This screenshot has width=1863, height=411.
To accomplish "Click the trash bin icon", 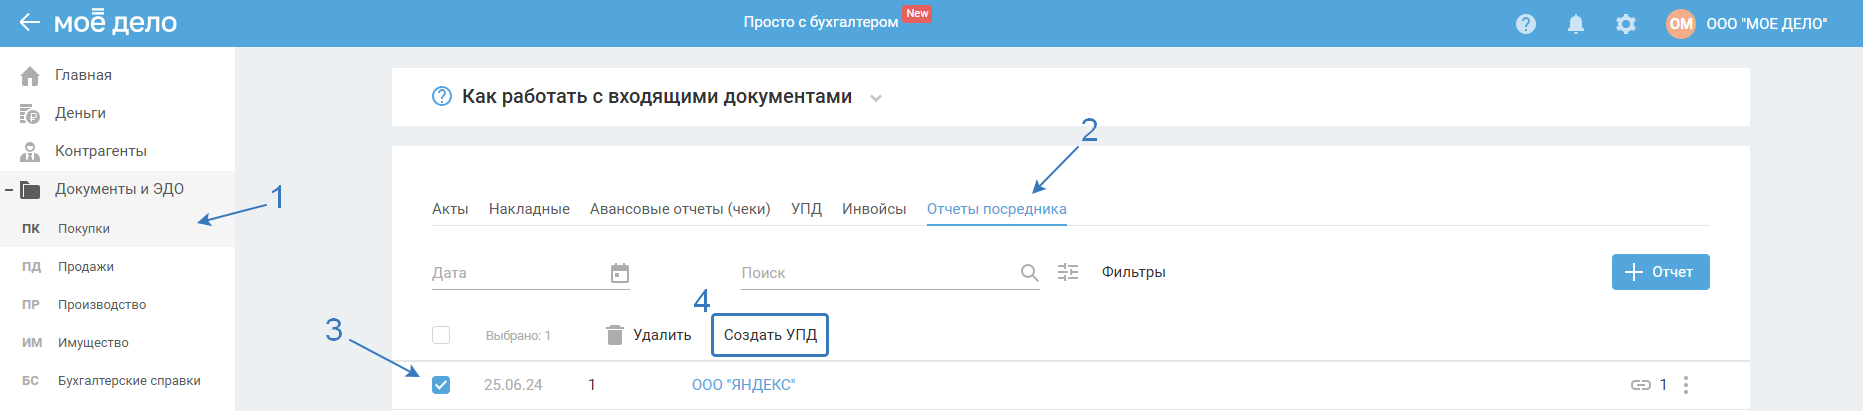I will [615, 335].
